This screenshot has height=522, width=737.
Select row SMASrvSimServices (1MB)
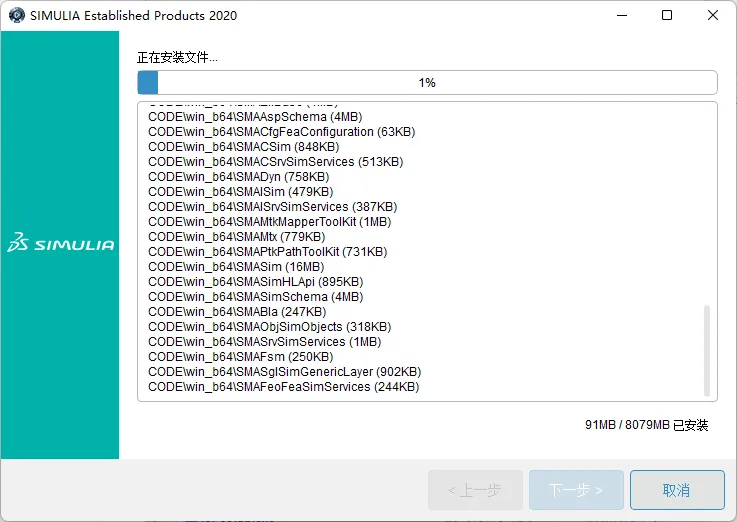(x=265, y=342)
